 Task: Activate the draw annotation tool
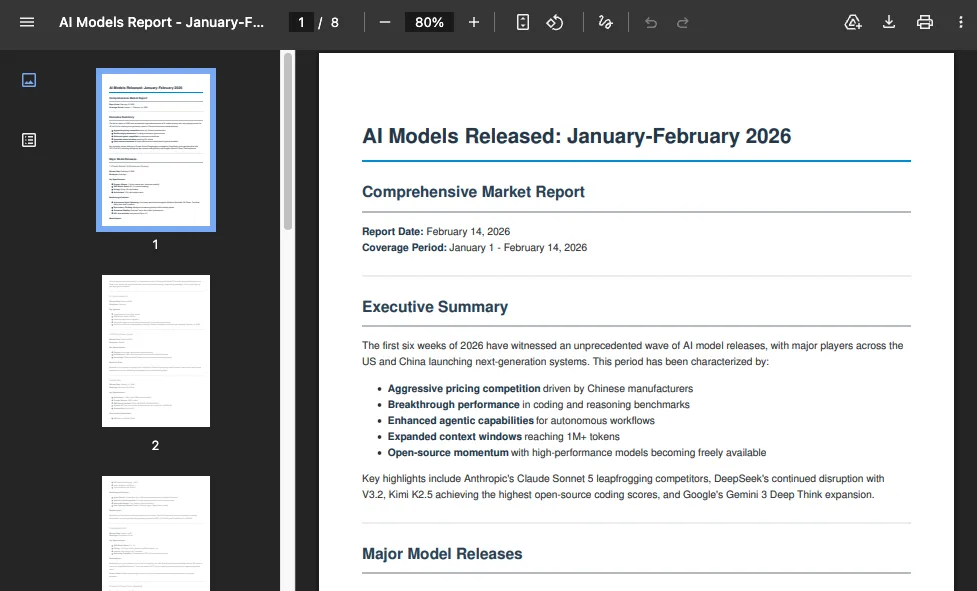[x=605, y=22]
